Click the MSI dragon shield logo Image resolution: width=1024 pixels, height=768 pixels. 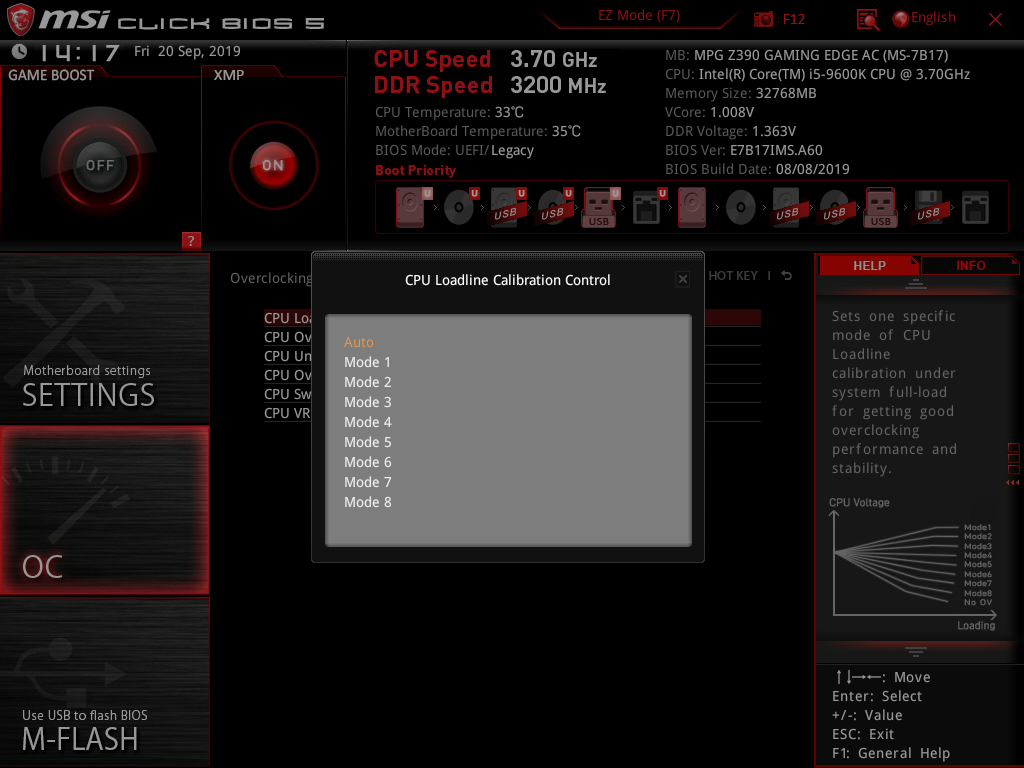point(20,19)
